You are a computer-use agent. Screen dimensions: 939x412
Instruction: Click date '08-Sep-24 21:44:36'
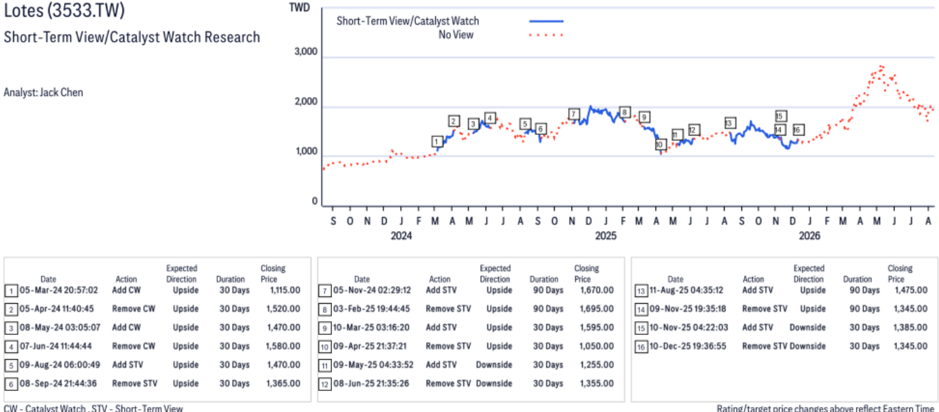pyautogui.click(x=57, y=383)
